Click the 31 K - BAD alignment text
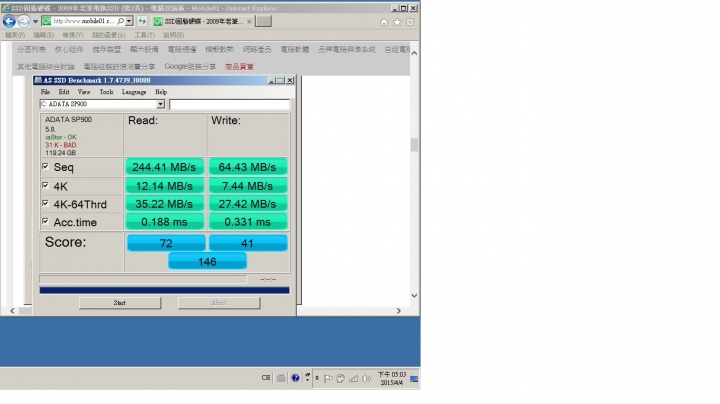 click(61, 145)
